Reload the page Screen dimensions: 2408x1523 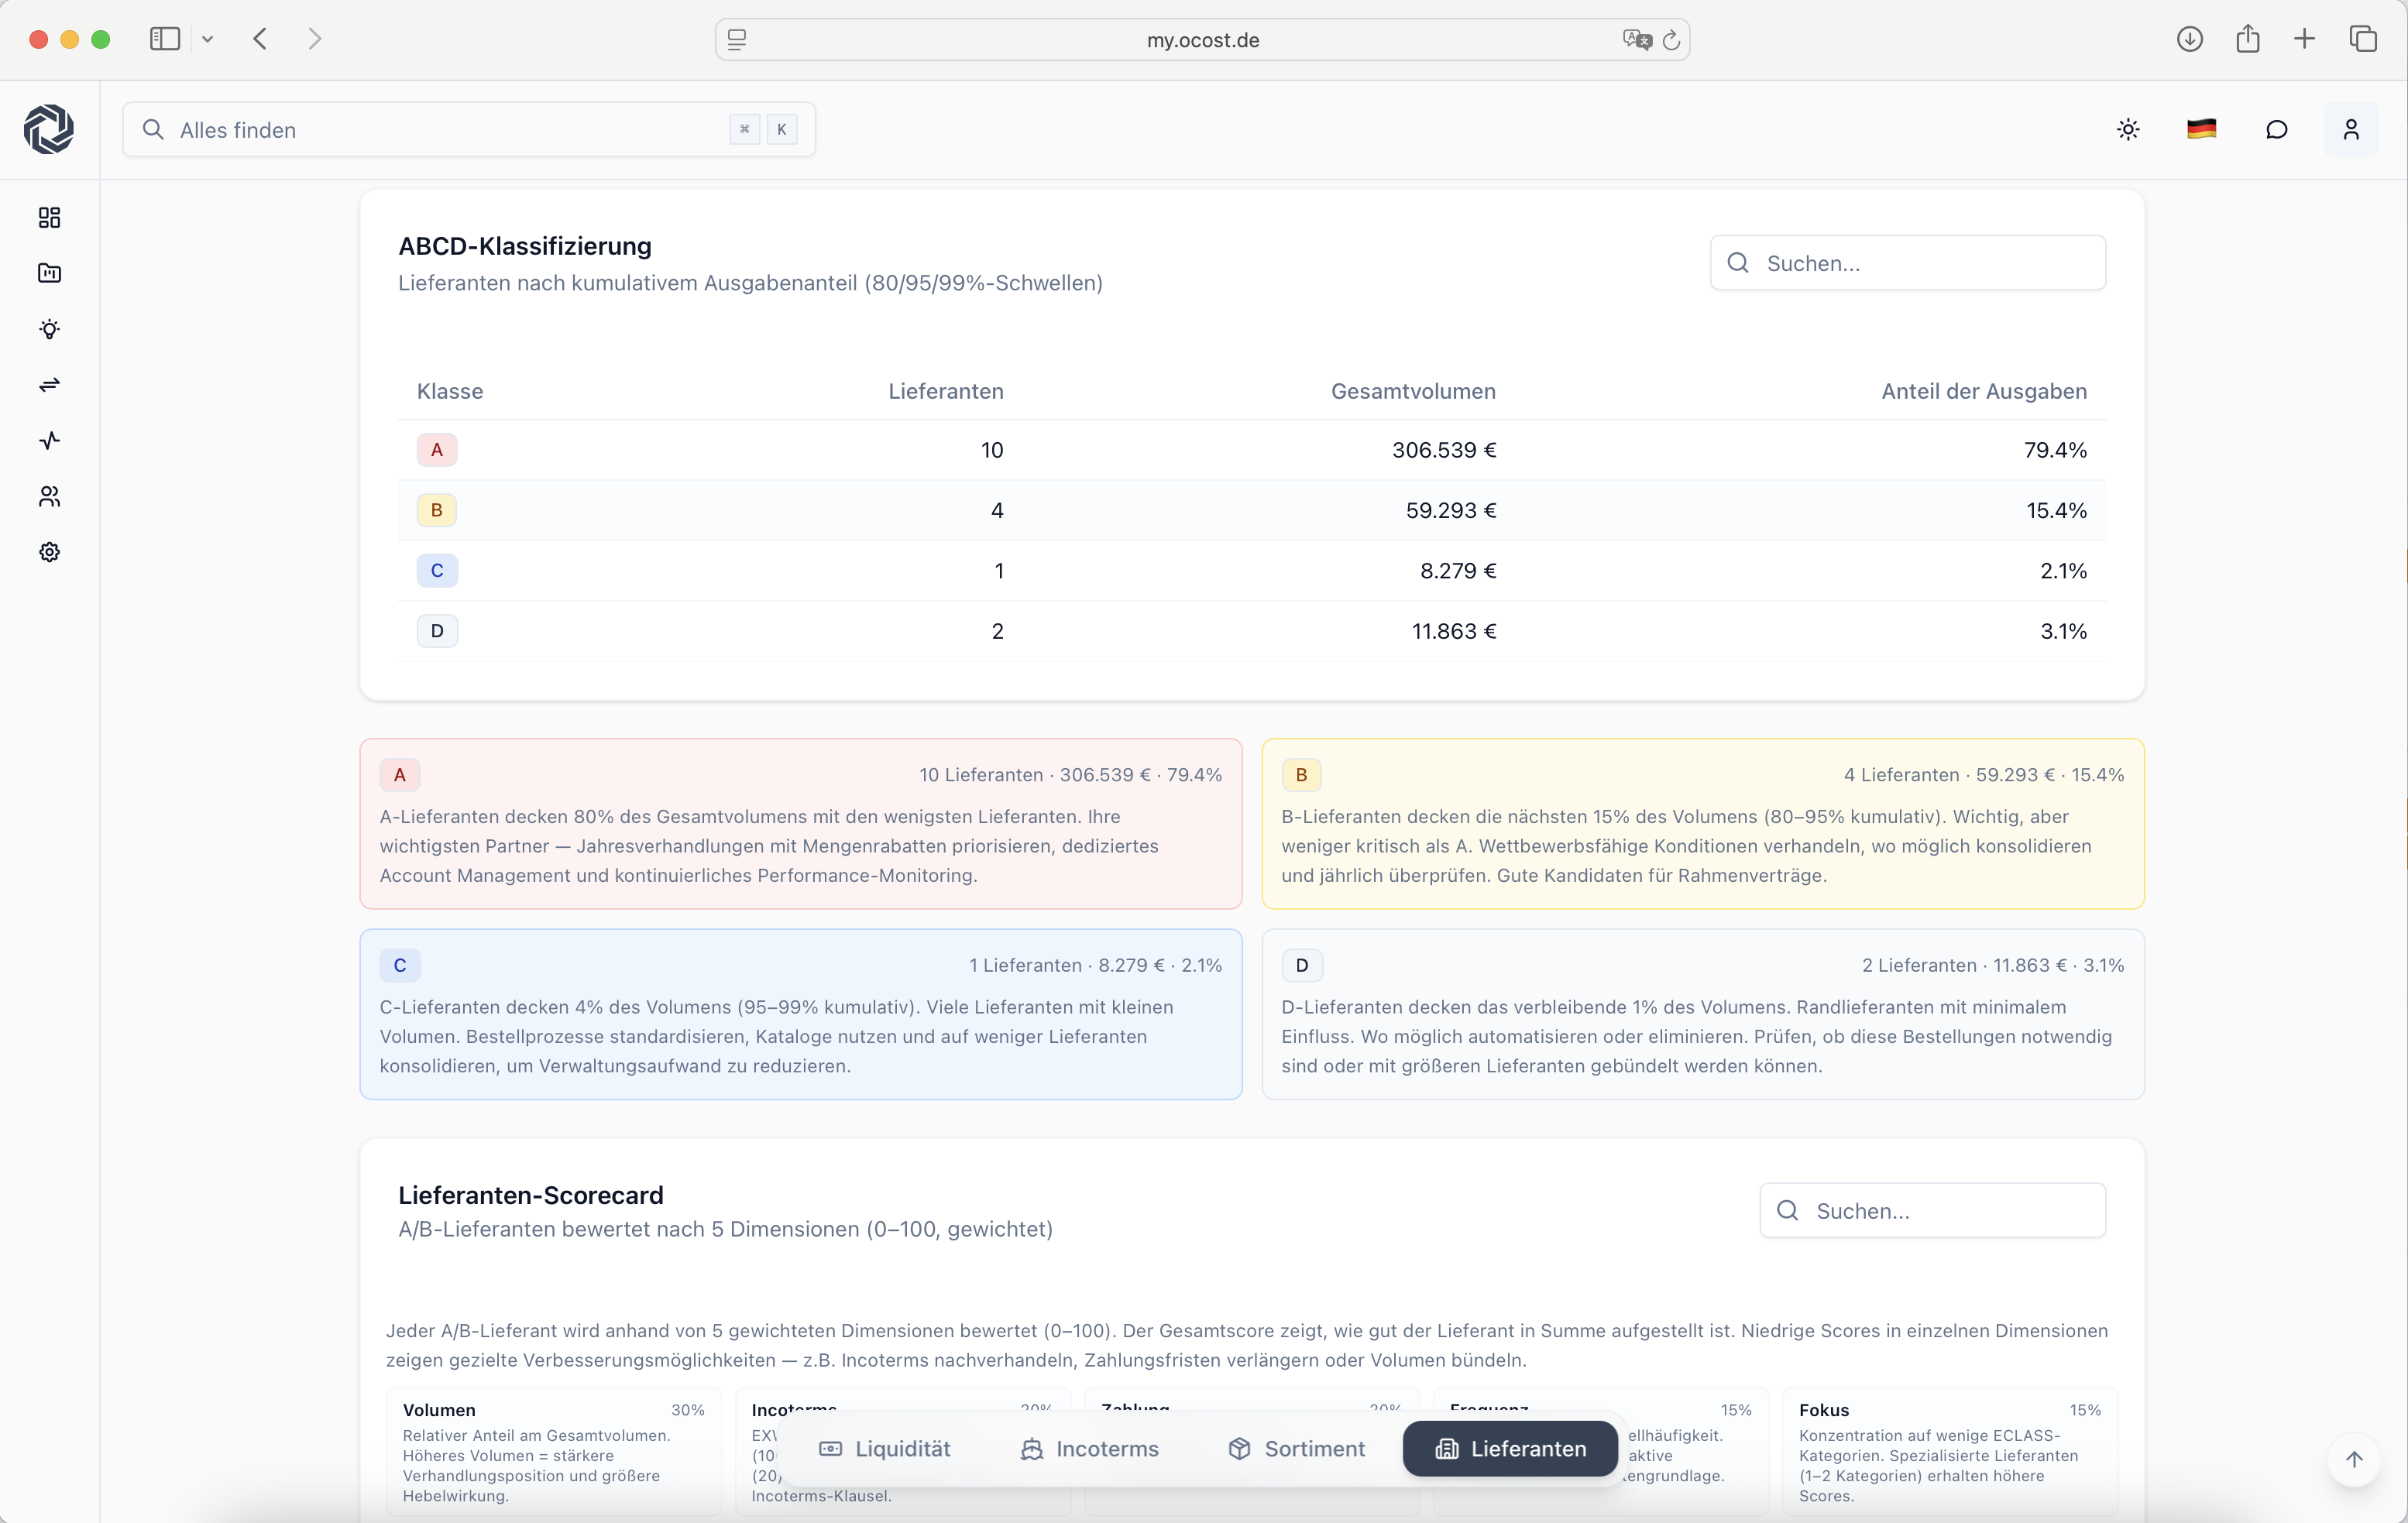1671,39
